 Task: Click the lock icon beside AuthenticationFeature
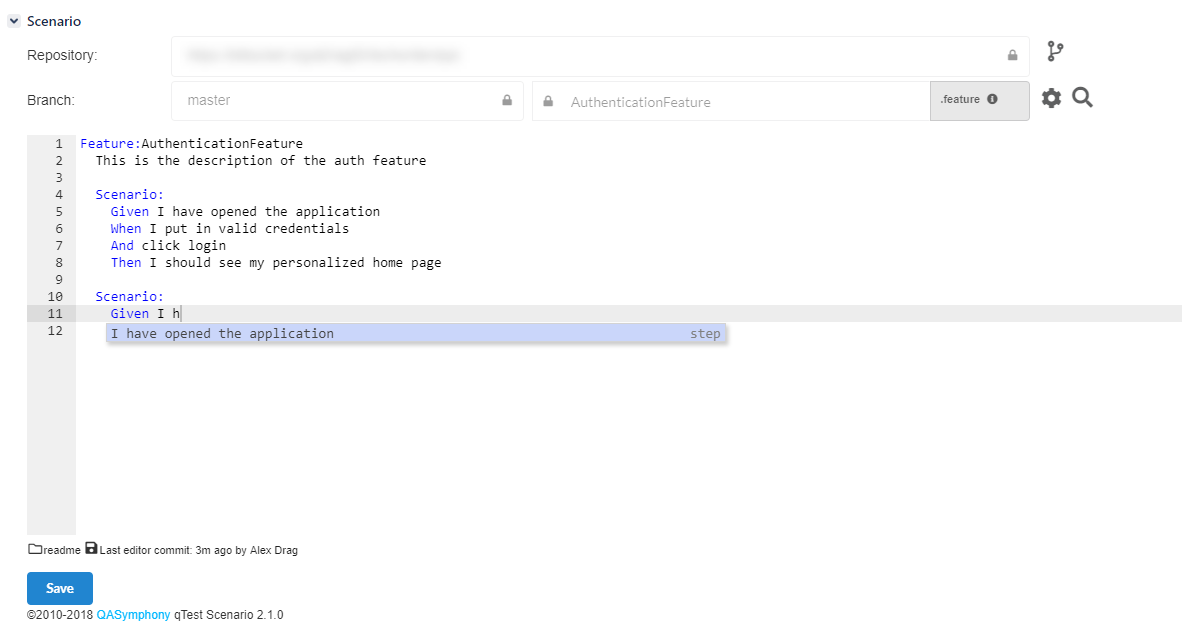547,101
